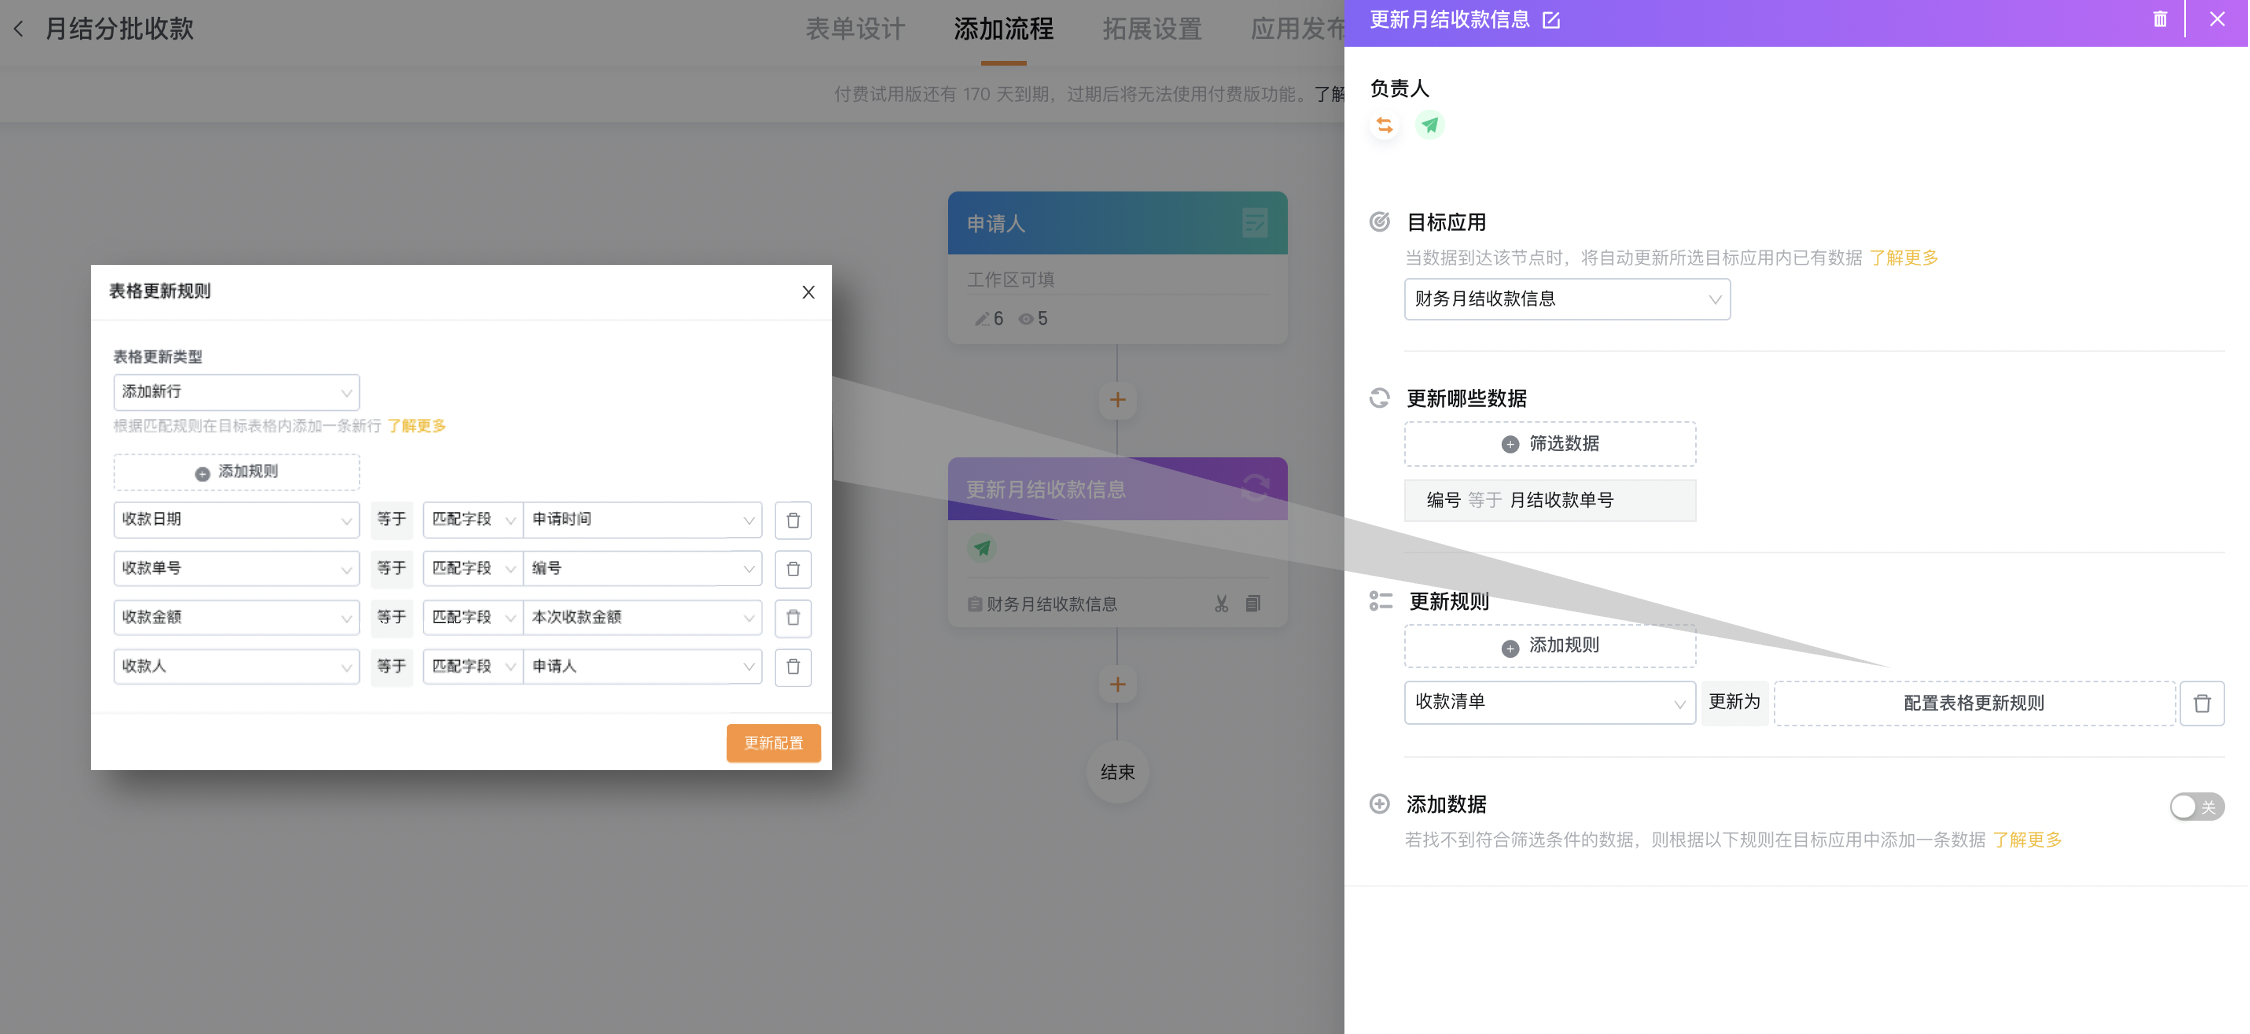Open 了解更多 link in the dialog
Image resolution: width=2250 pixels, height=1034 pixels.
point(417,426)
